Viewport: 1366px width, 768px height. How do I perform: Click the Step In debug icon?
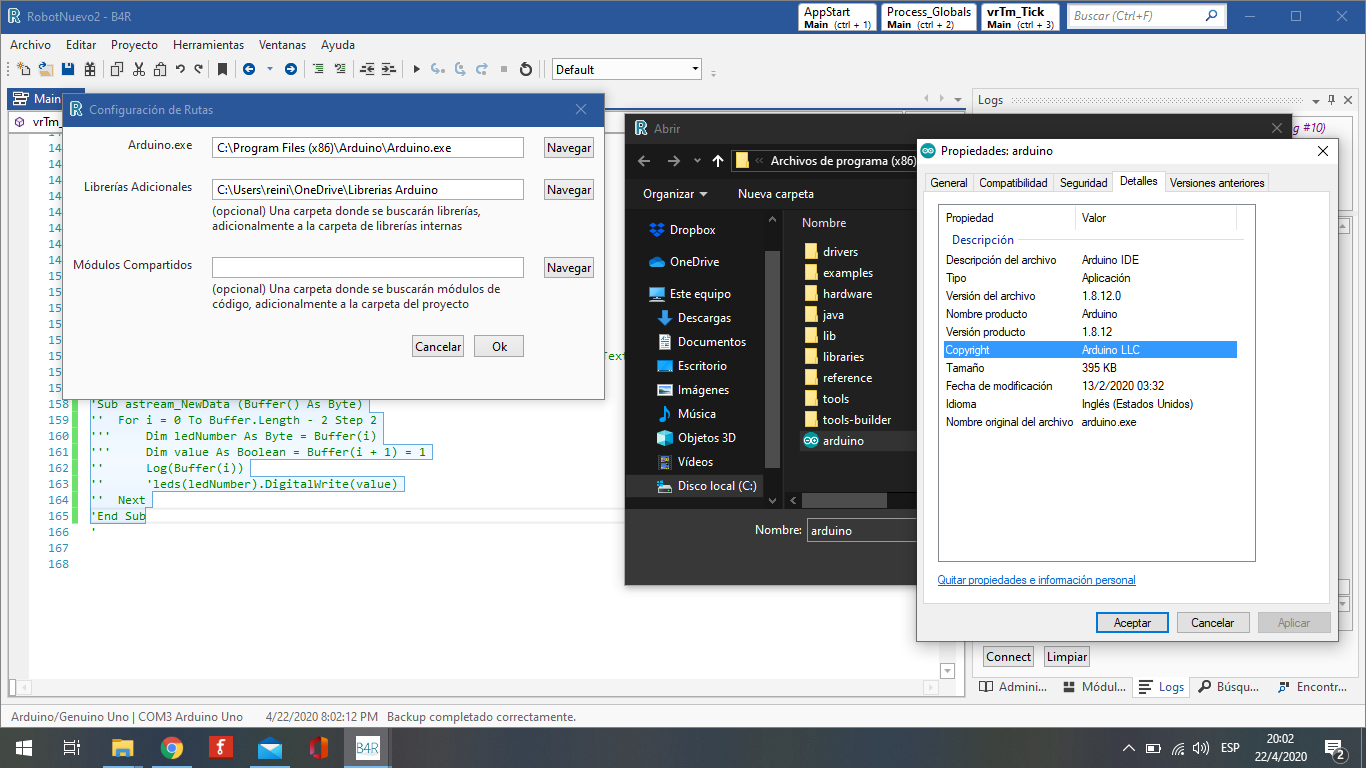(x=437, y=69)
